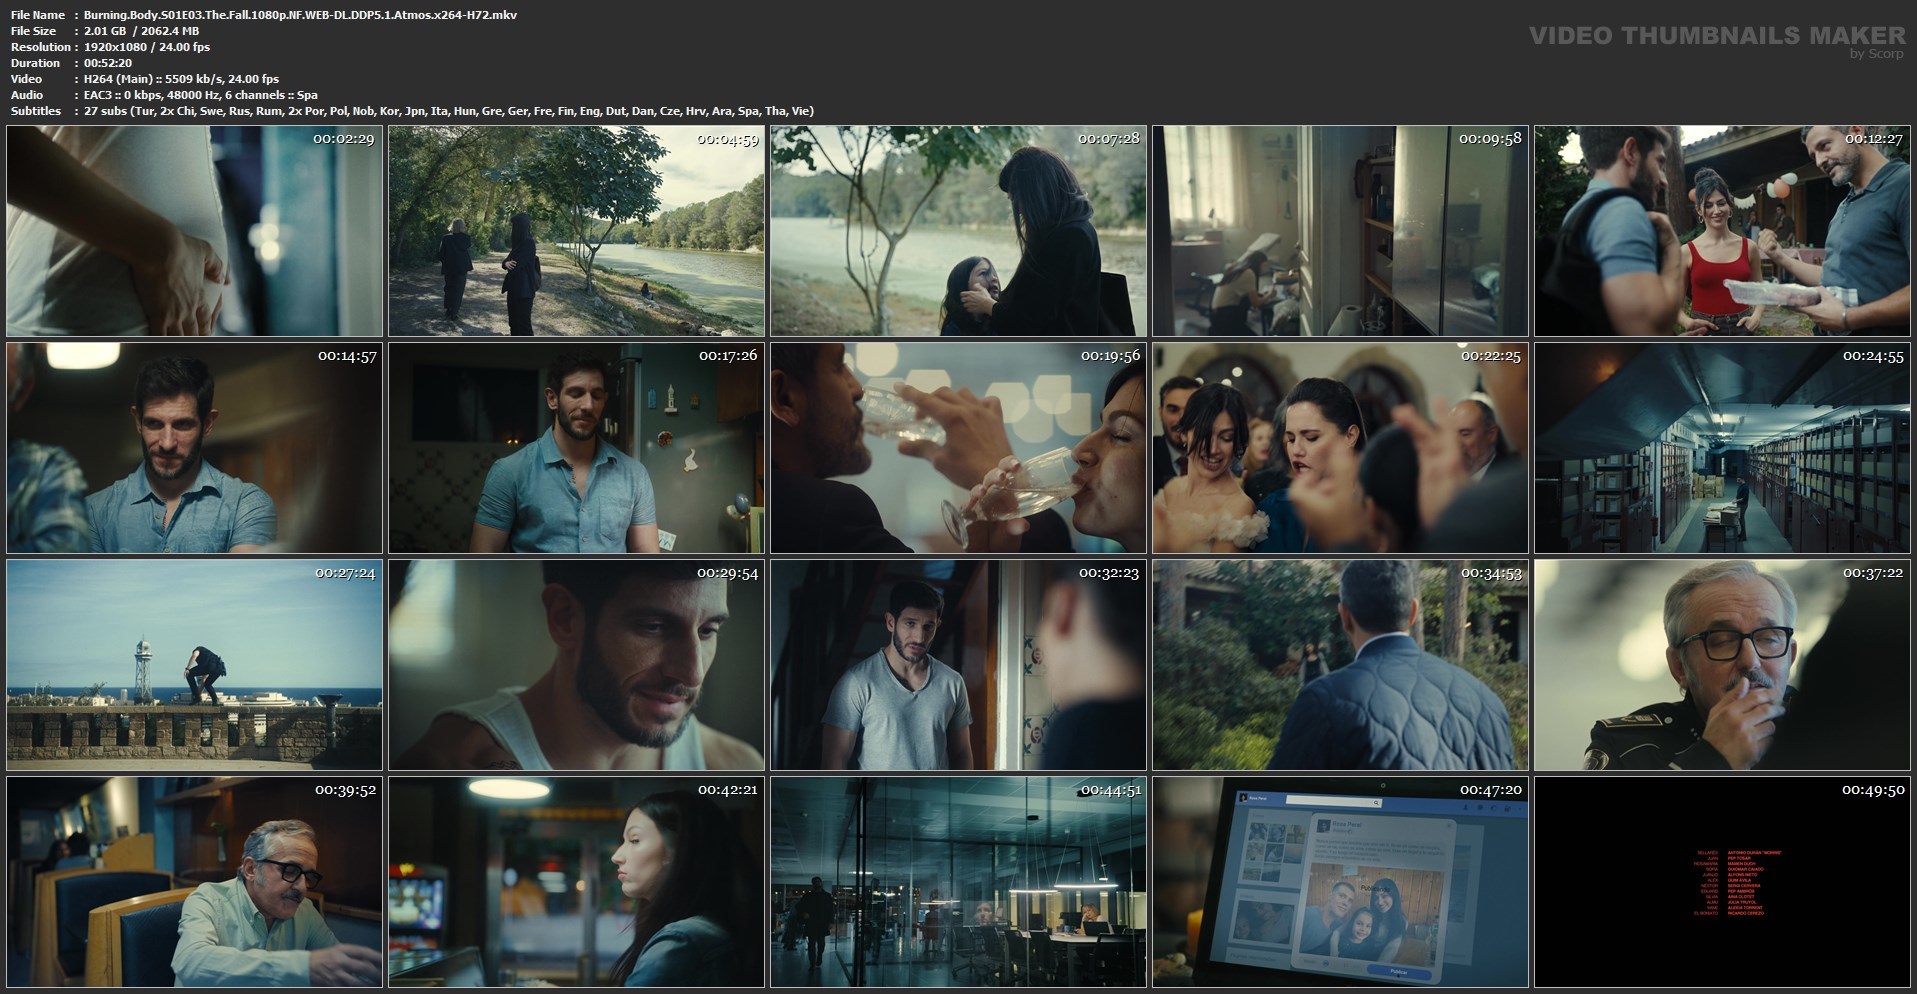
Task: Click the thumbnail at 00:09:58
Action: pos(1340,231)
